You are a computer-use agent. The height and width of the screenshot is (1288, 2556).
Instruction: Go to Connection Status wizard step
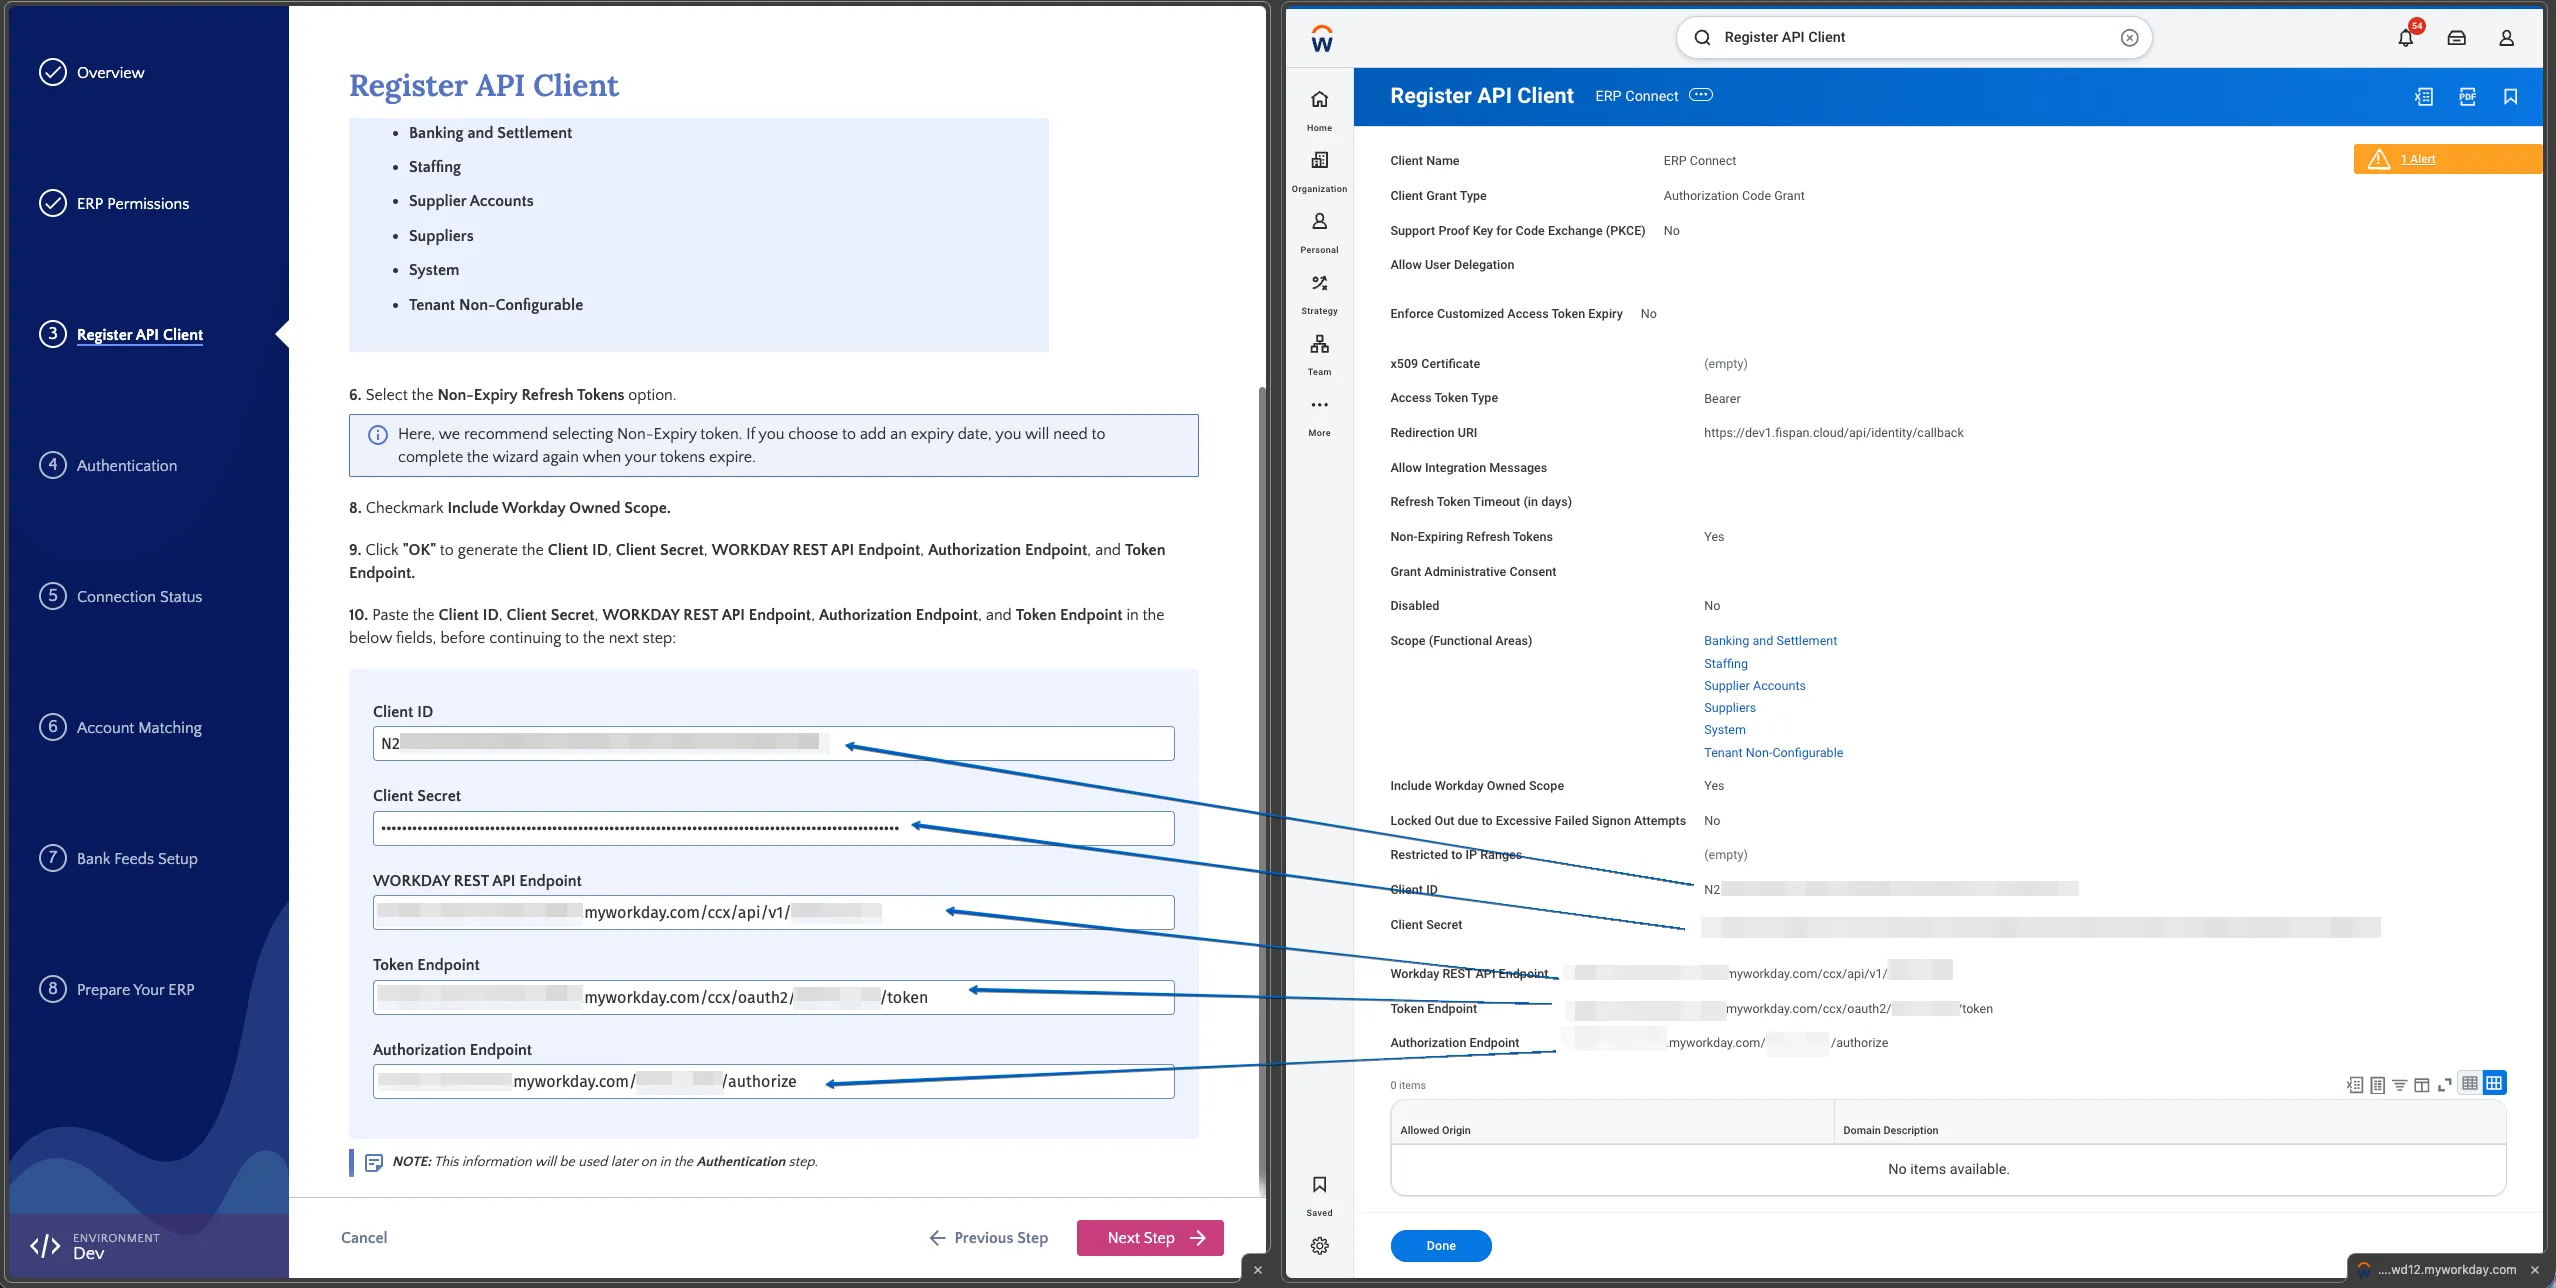pyautogui.click(x=120, y=596)
